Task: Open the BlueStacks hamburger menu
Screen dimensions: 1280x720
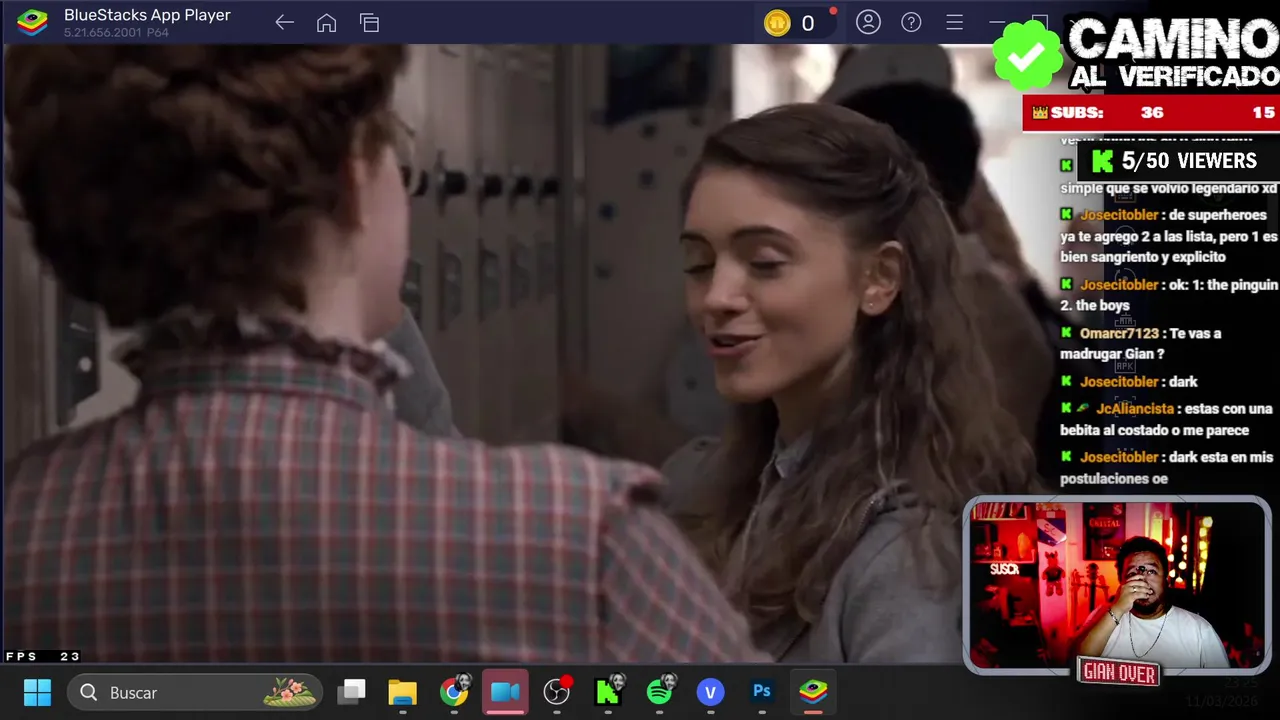Action: 954,22
